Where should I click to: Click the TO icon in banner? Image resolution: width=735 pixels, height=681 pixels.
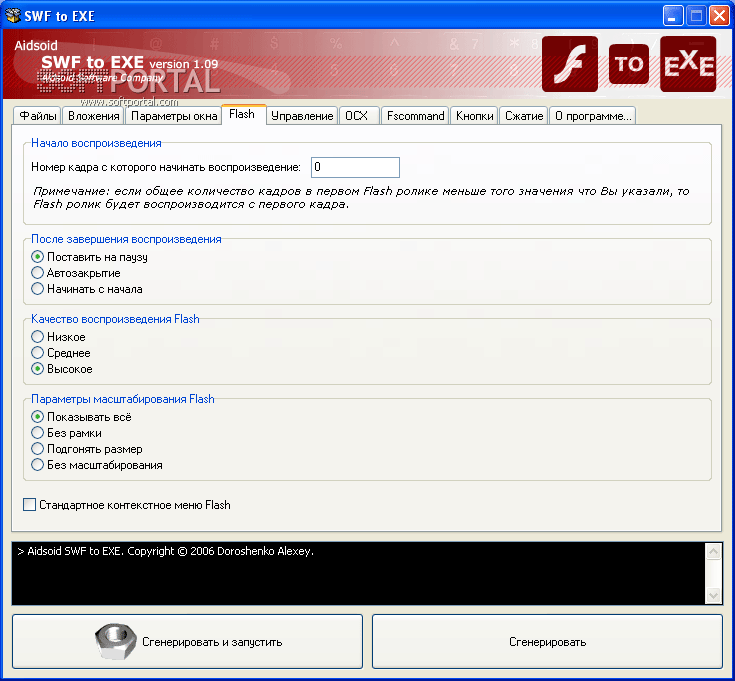click(x=629, y=64)
